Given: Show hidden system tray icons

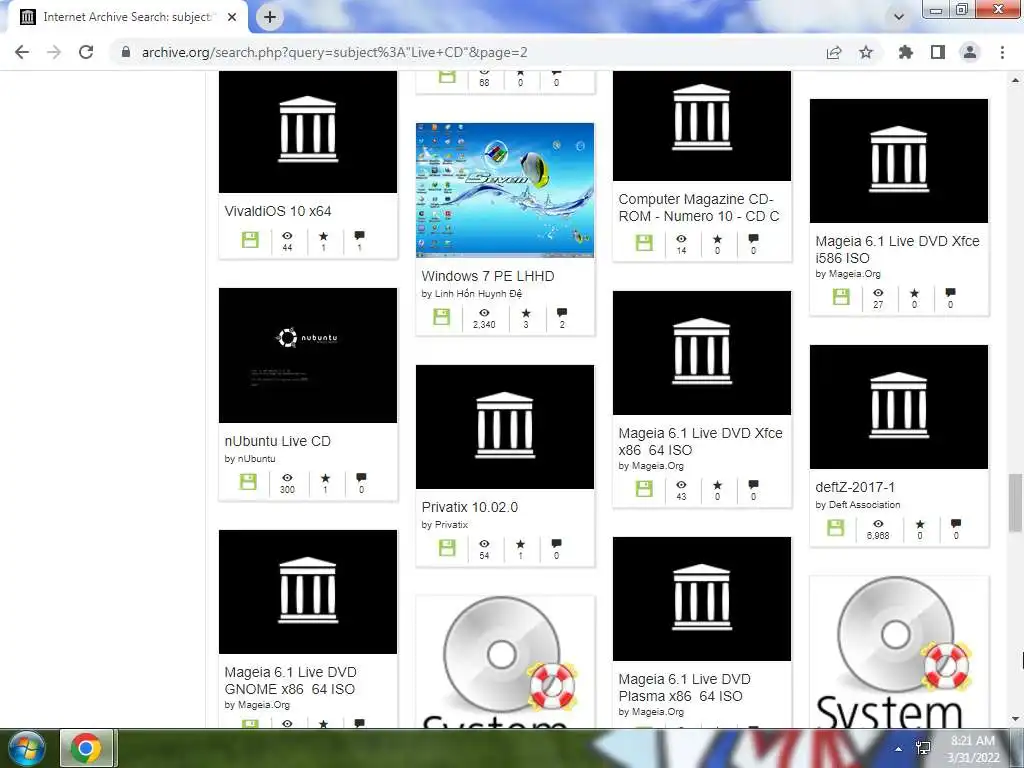Looking at the screenshot, I should point(899,748).
